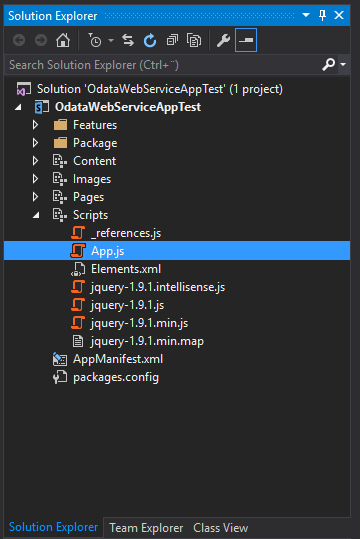Close the Solution Explorer panel

pos(339,15)
